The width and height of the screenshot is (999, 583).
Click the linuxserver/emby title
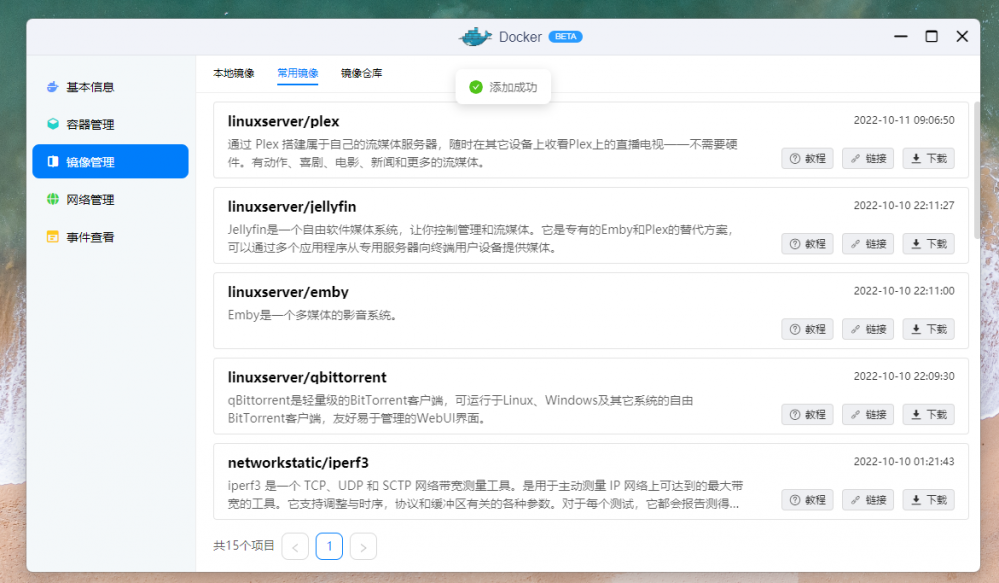288,292
